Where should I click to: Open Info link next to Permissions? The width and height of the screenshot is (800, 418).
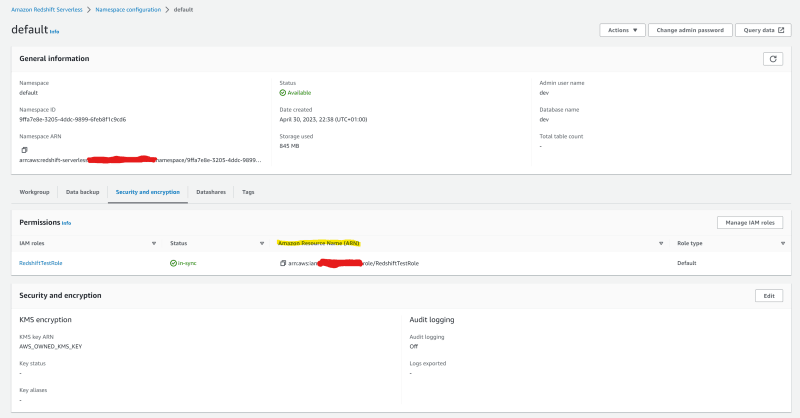(x=66, y=223)
